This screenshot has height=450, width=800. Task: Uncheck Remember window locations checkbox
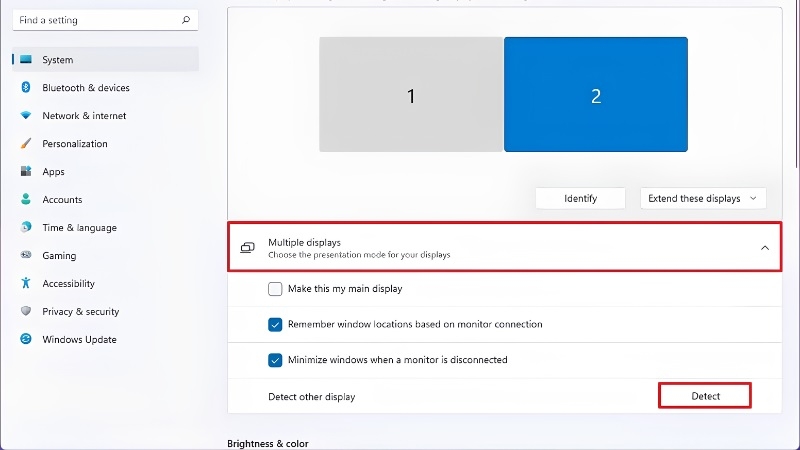click(x=275, y=324)
